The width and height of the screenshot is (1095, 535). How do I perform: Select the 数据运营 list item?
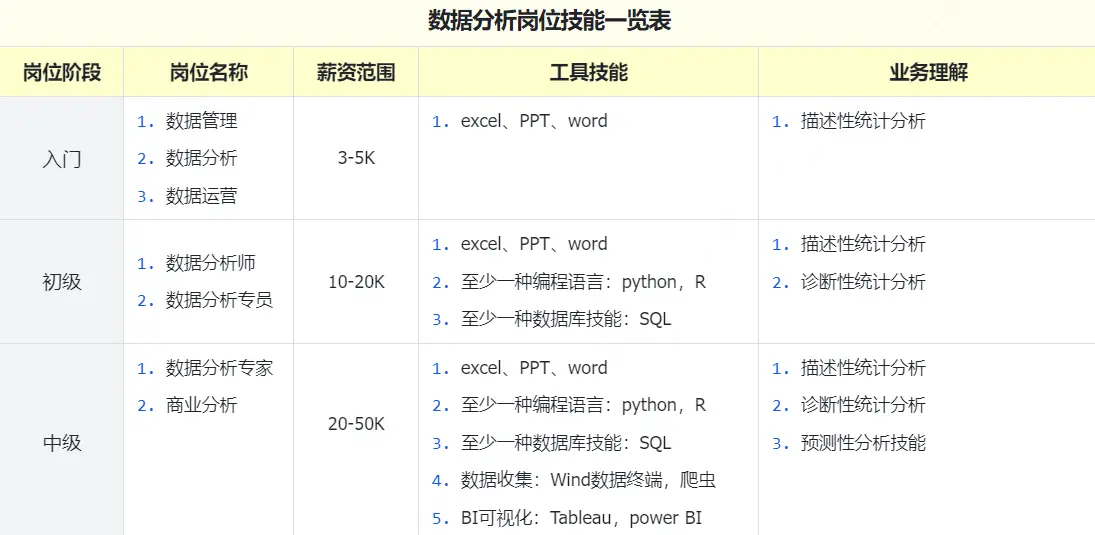[x=201, y=196]
